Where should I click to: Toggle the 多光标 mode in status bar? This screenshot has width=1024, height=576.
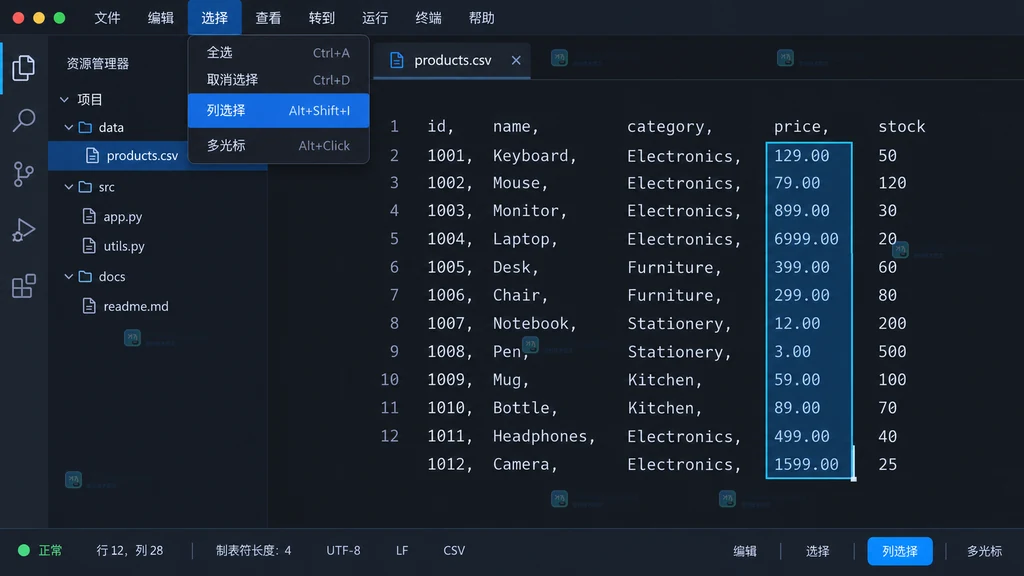point(984,551)
